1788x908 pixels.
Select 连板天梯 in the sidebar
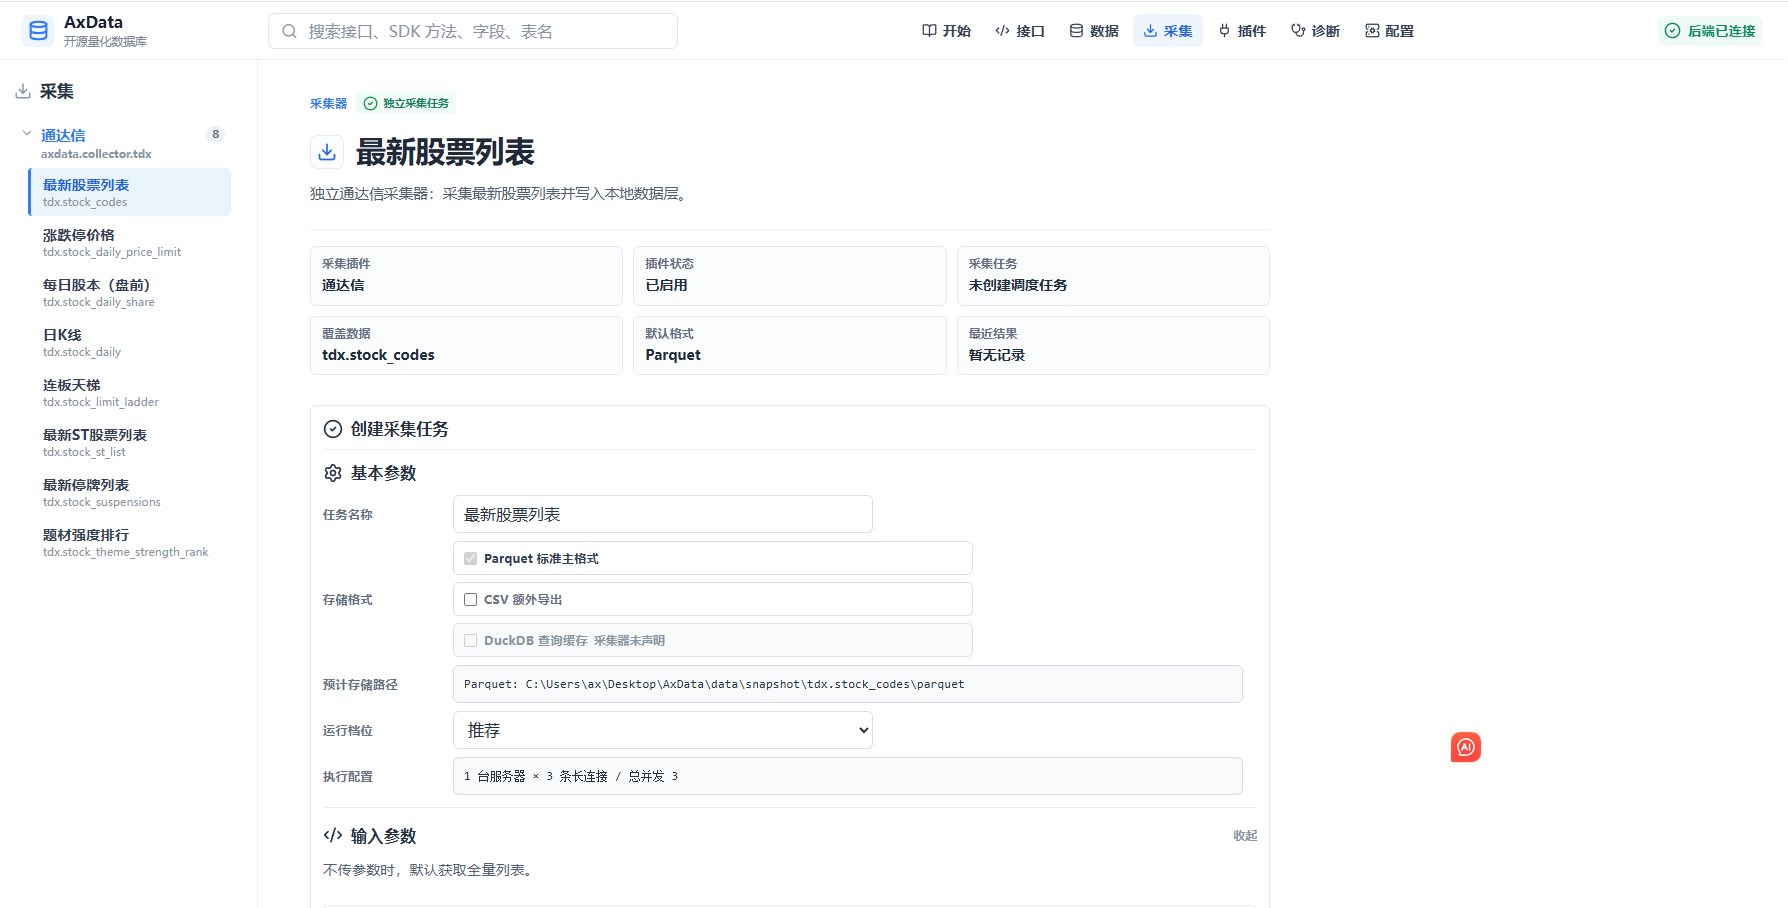130,392
